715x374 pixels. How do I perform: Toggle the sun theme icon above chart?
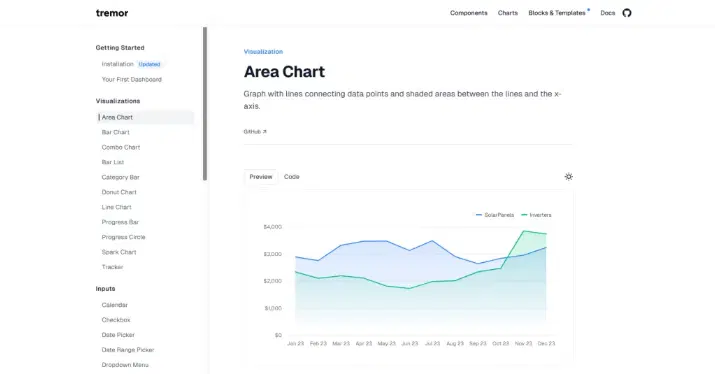568,177
